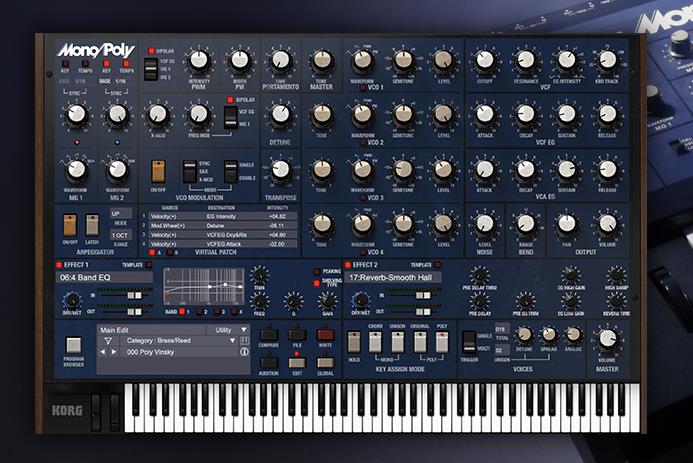Open Effect 2 type selector Reverb-Smooth Hall
This screenshot has width=693, height=463.
[x=392, y=277]
